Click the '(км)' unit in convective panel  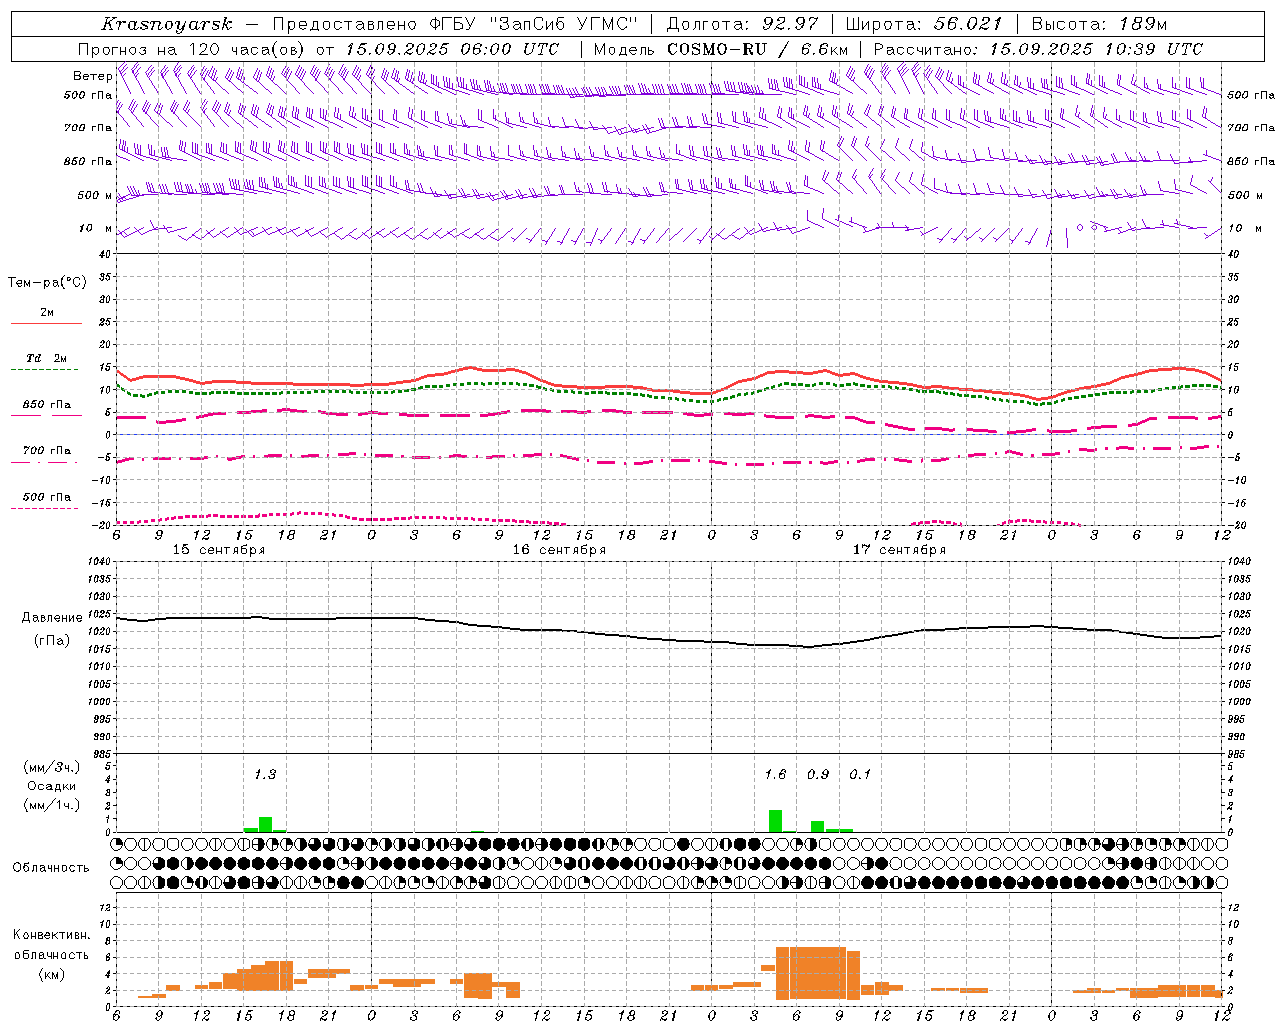click(x=52, y=974)
